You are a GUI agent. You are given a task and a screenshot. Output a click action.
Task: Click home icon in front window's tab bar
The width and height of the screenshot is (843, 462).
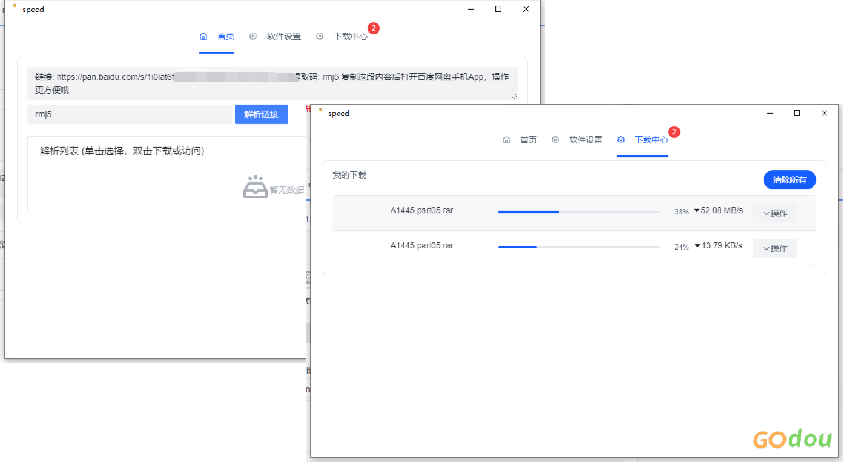tap(506, 140)
